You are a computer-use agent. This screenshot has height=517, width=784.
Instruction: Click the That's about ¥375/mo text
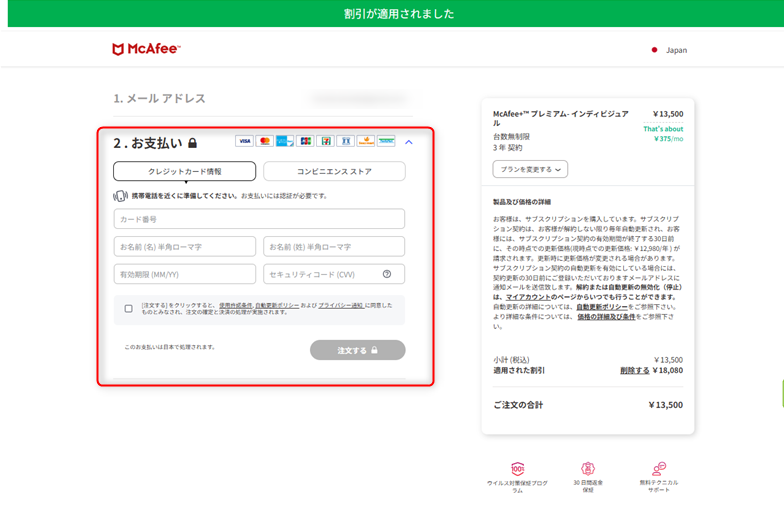tap(663, 134)
